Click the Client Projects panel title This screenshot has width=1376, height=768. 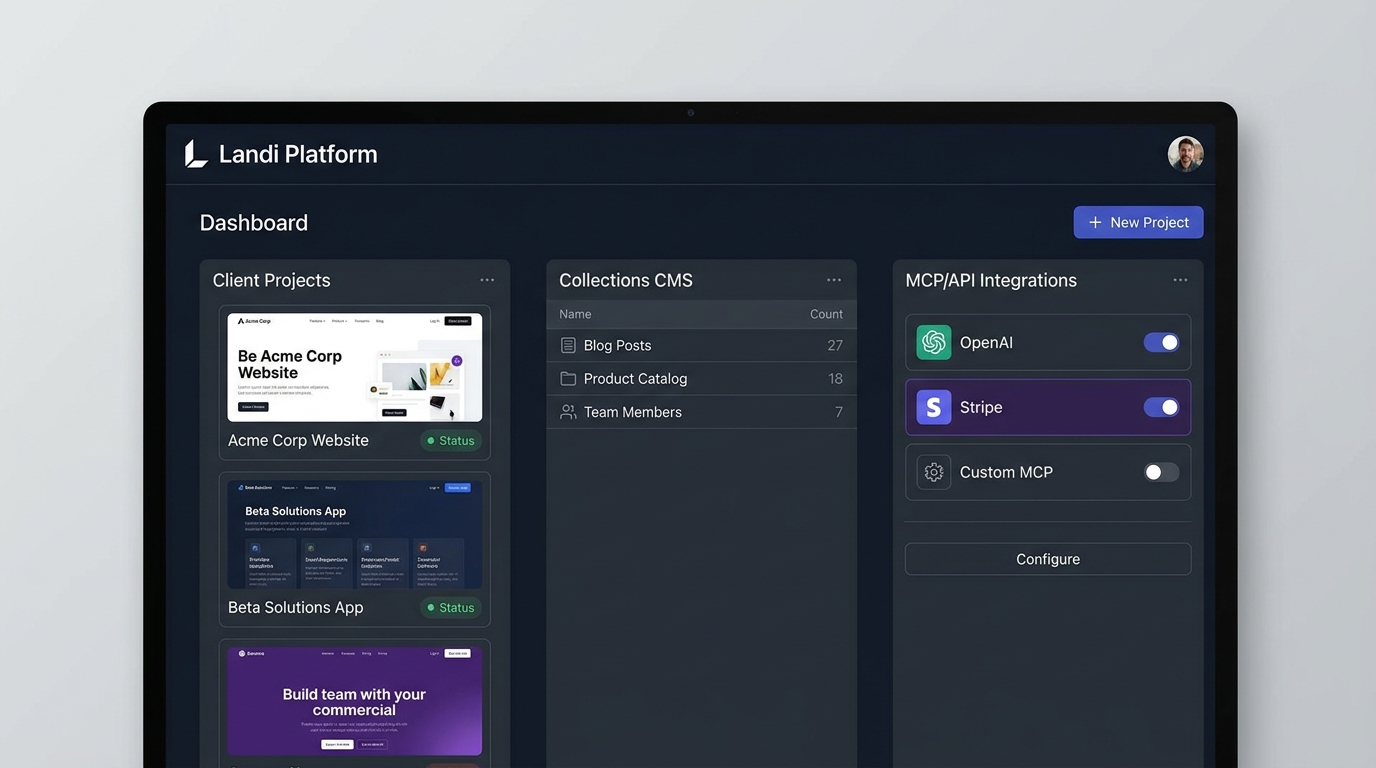271,280
